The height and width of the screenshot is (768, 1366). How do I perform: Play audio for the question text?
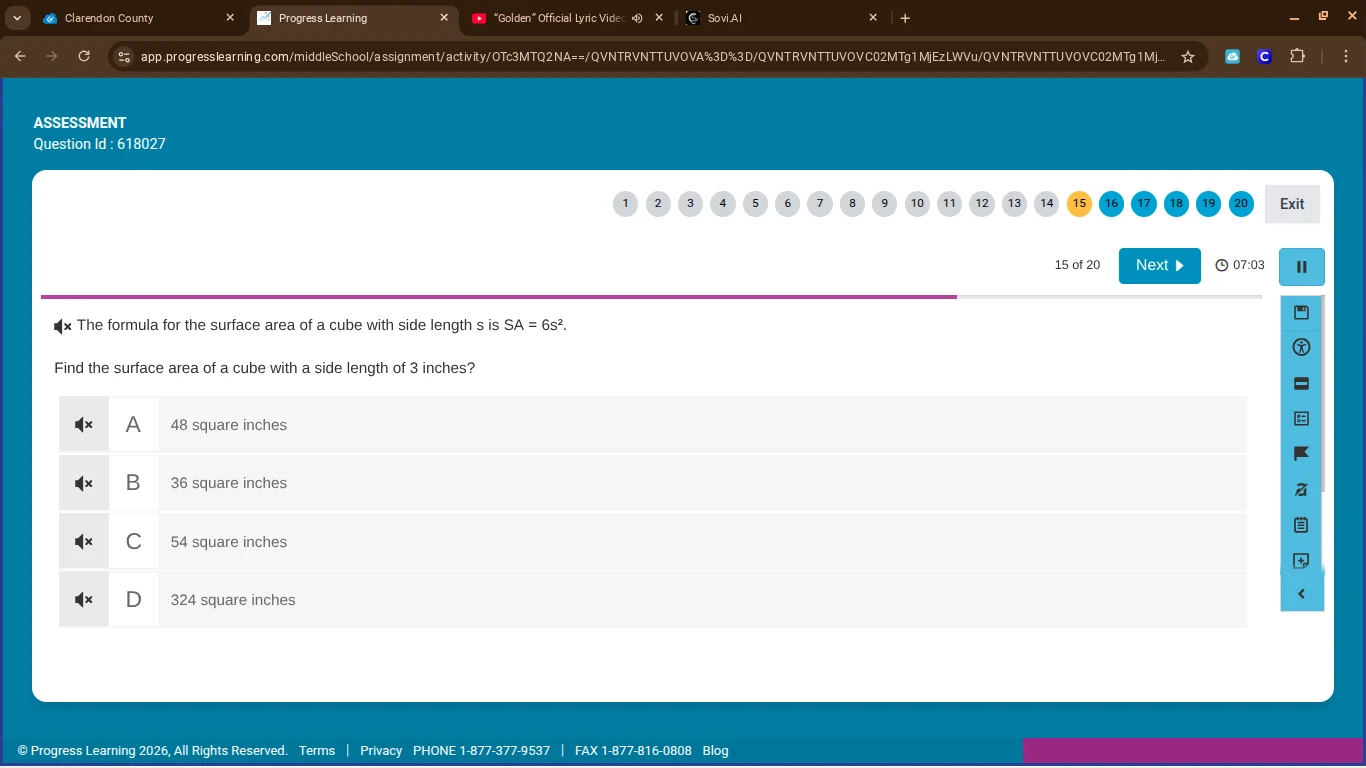[63, 326]
